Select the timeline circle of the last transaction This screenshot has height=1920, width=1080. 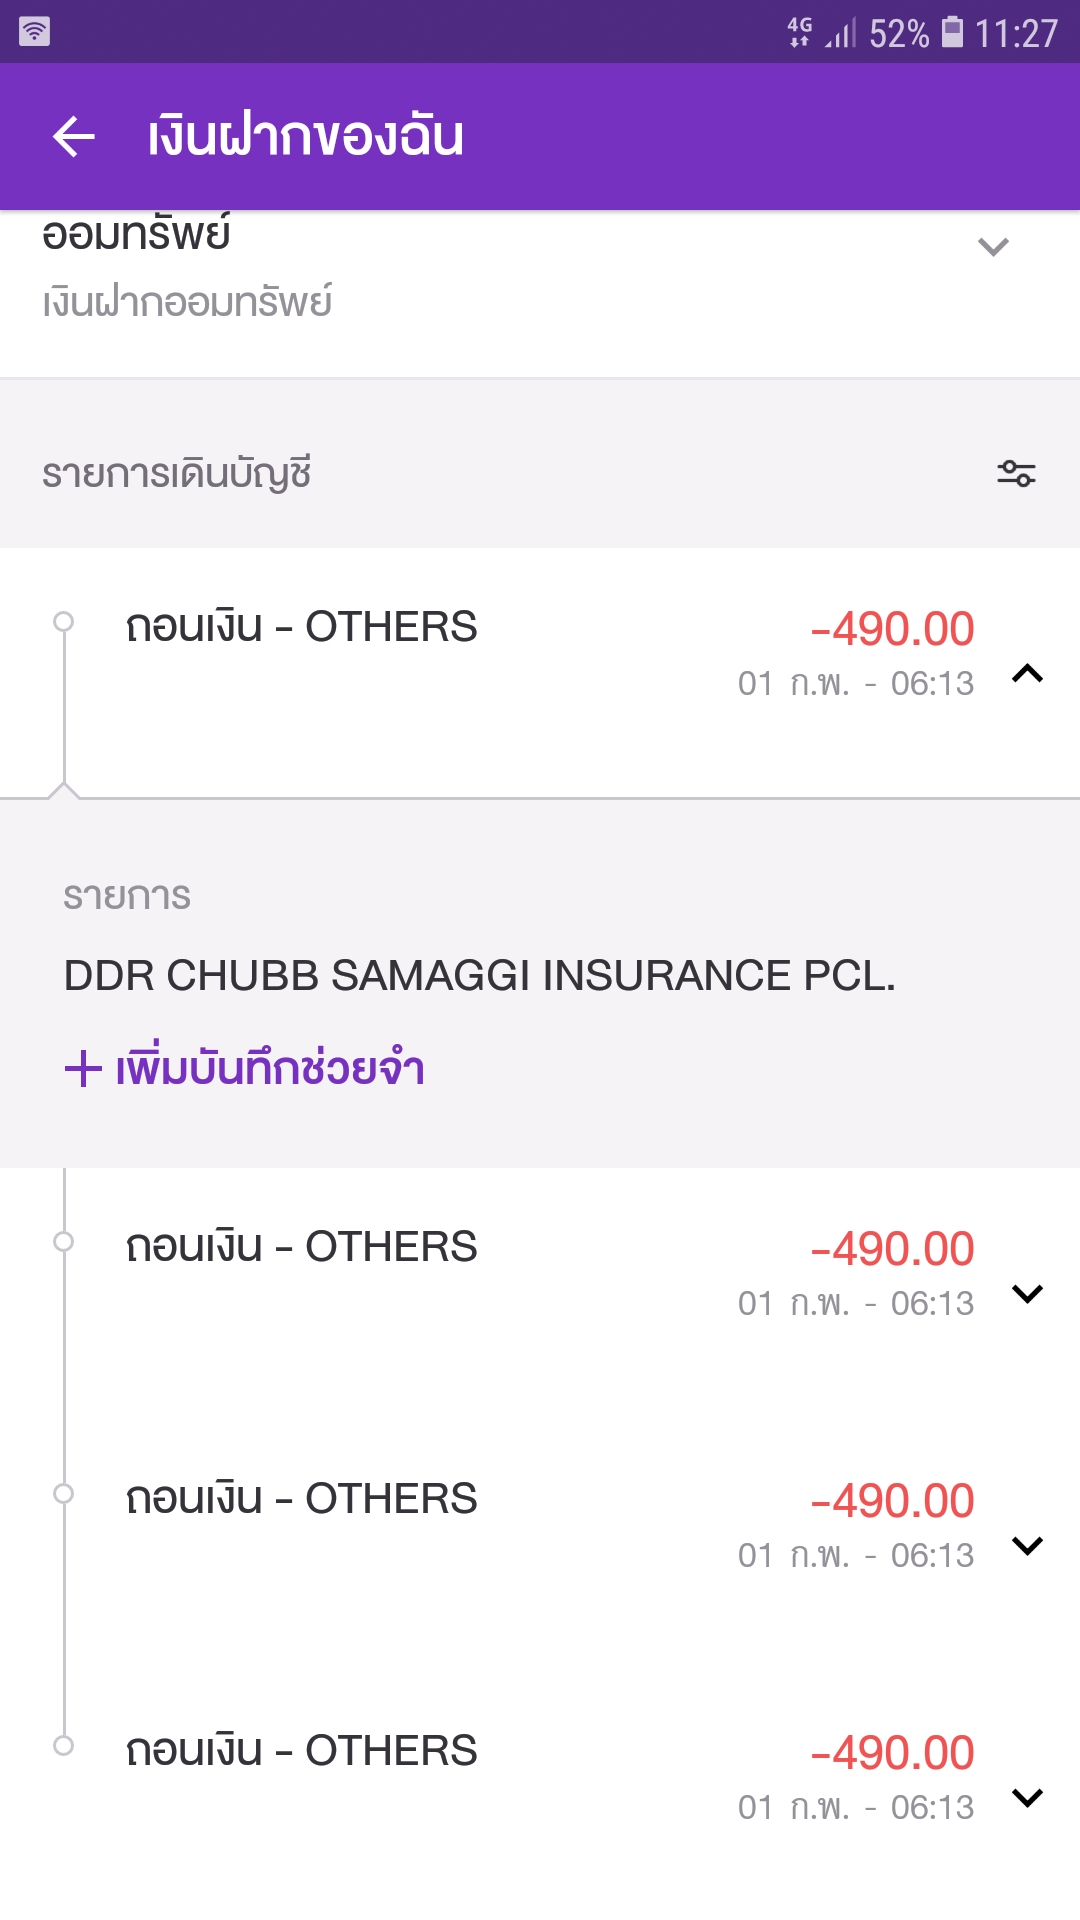pyautogui.click(x=63, y=1746)
